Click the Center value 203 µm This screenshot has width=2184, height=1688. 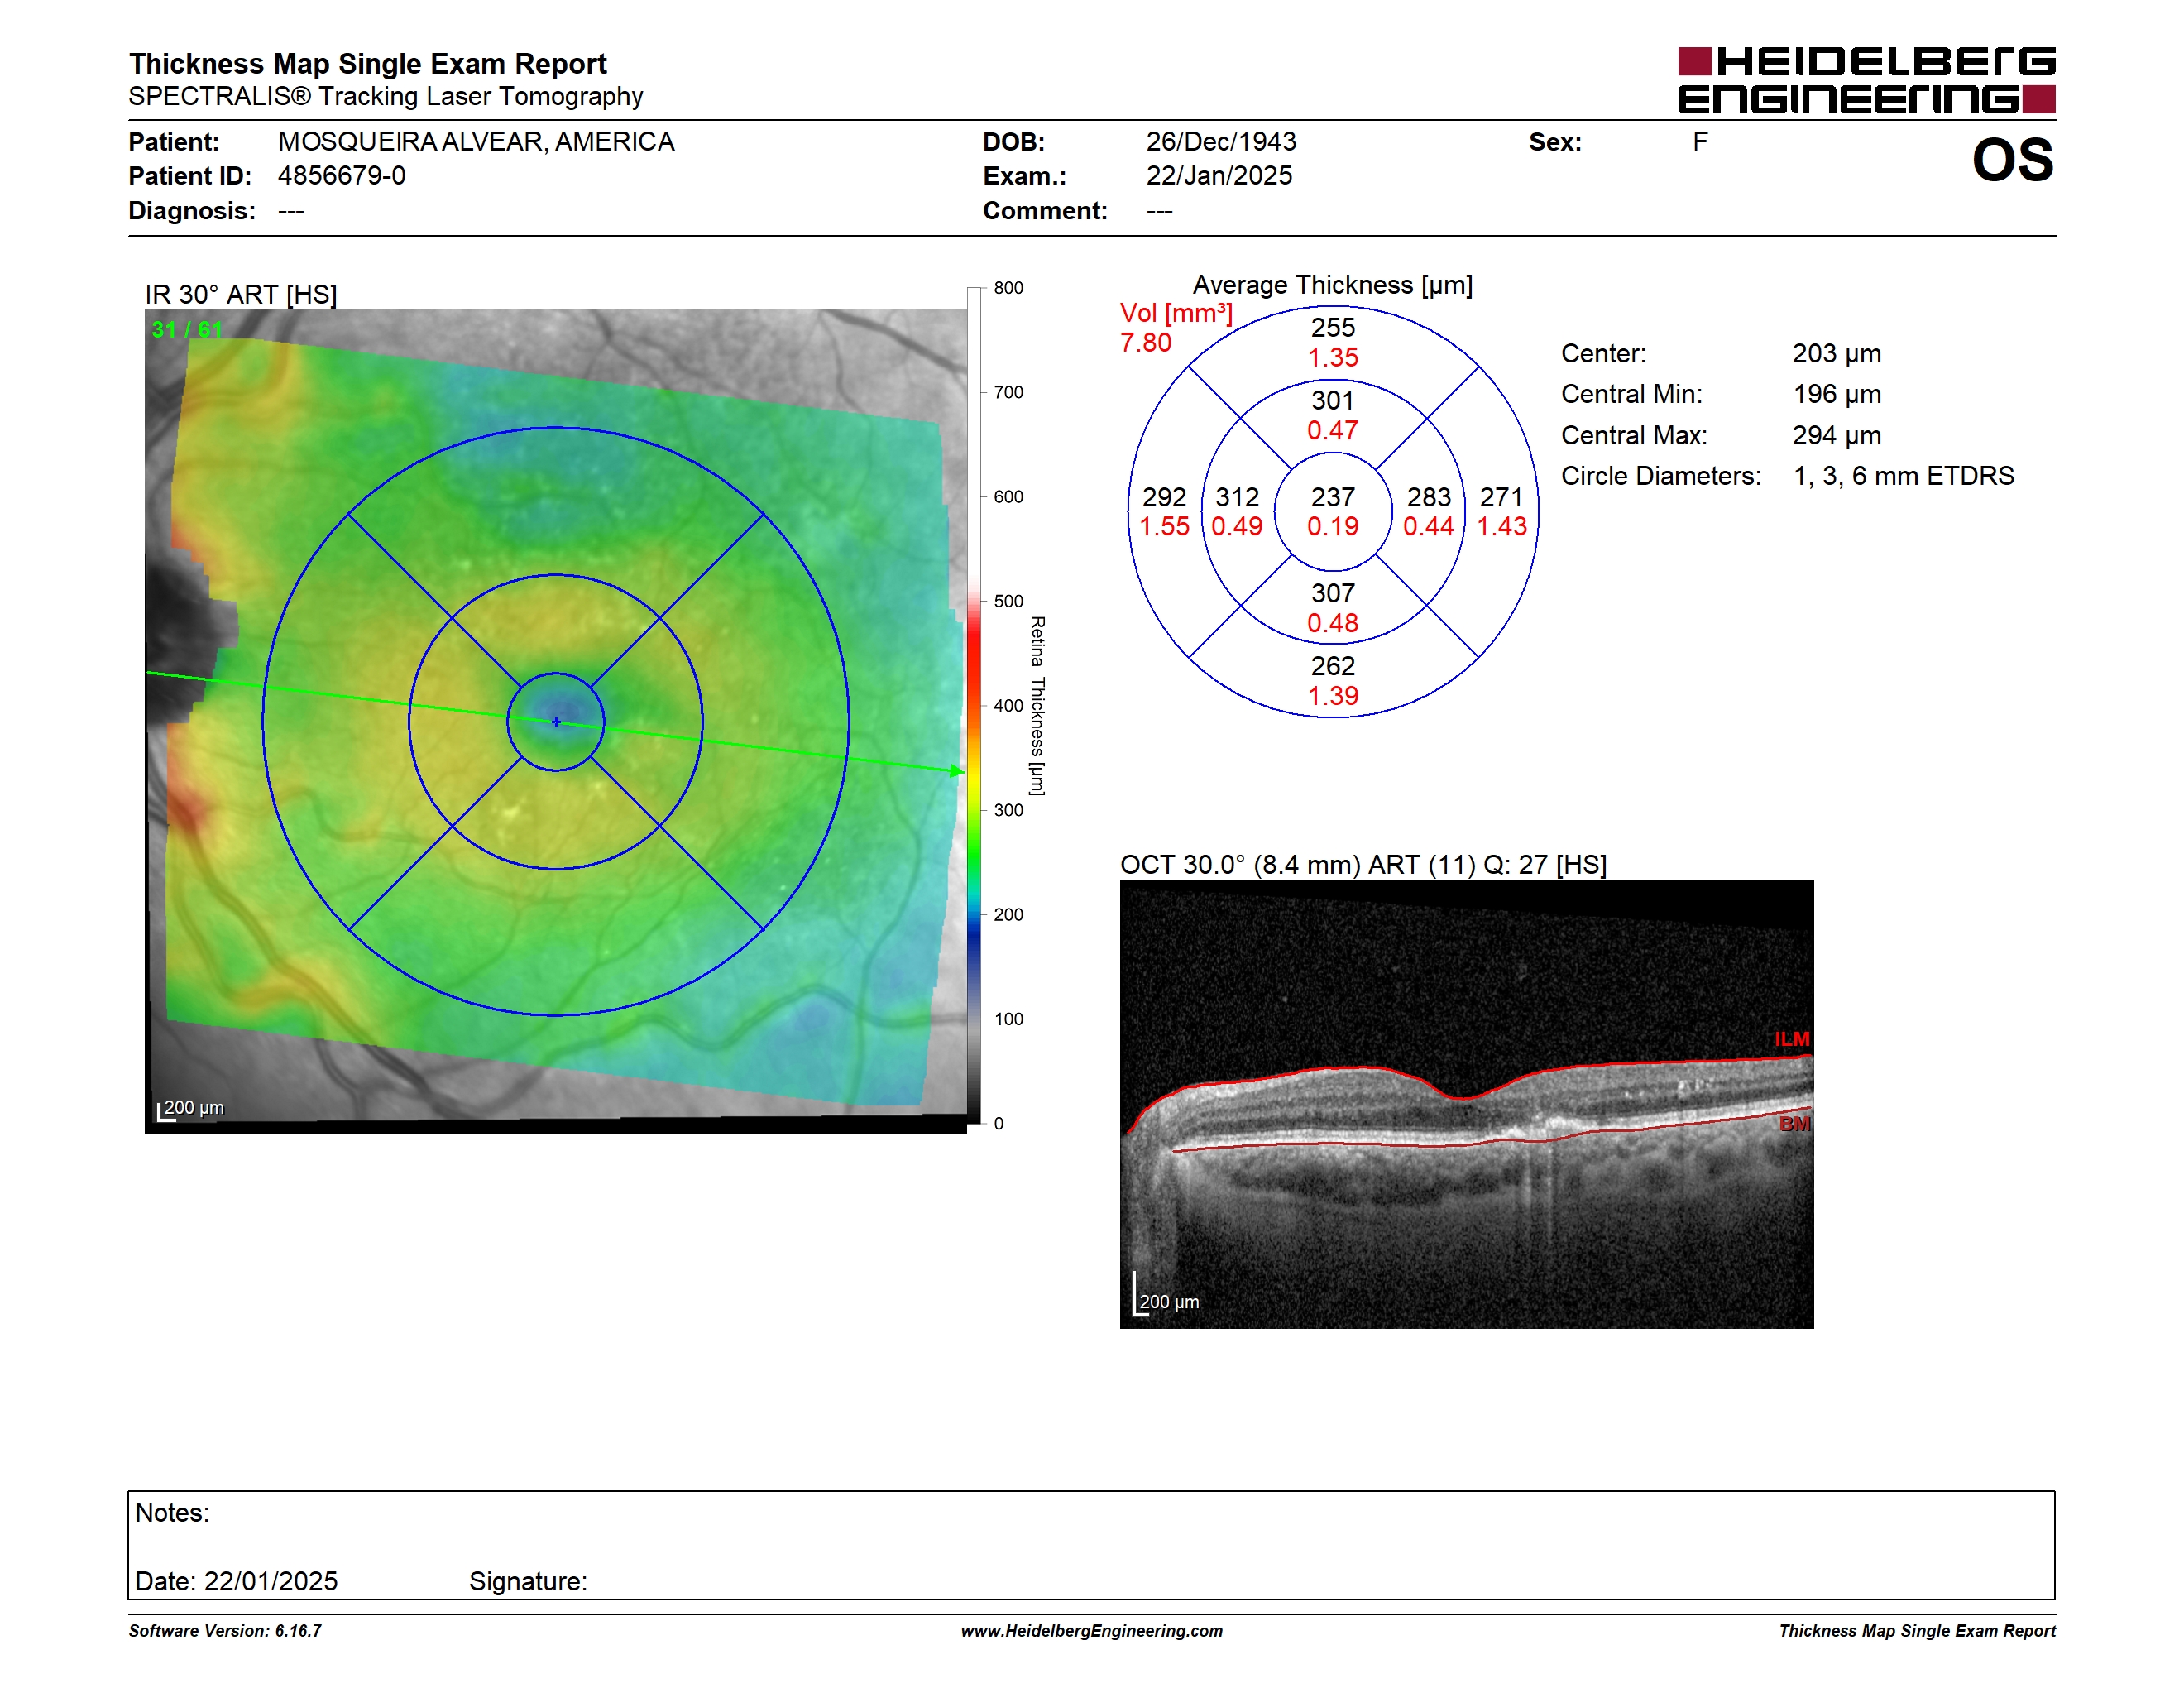click(1837, 354)
